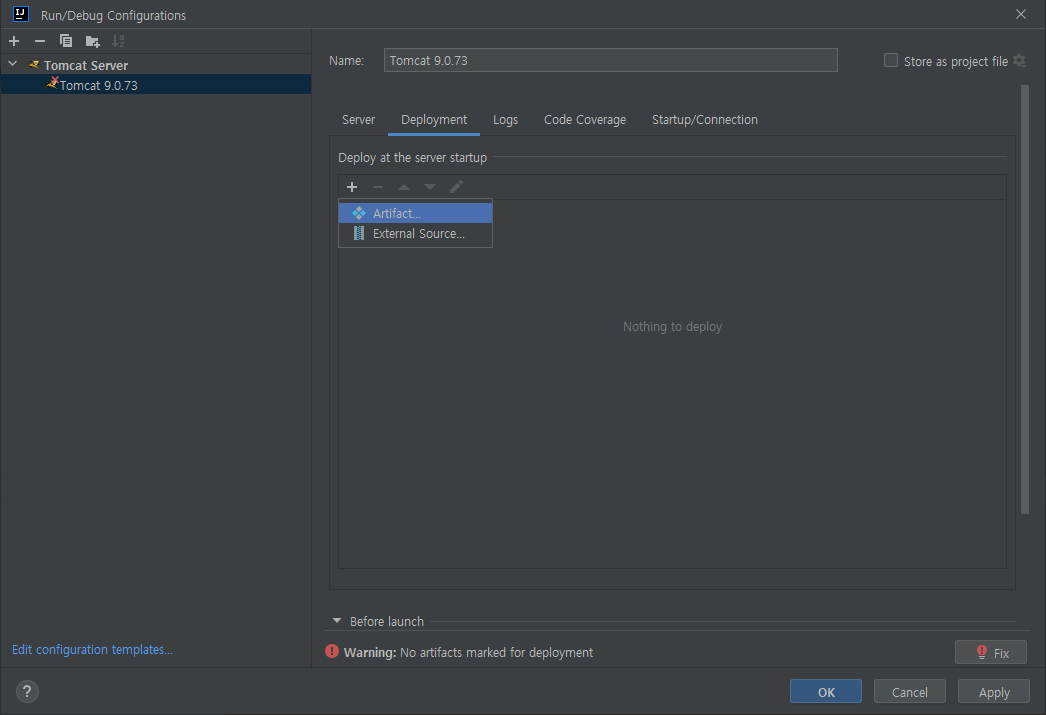Click the vertical scrollbar of settings panel
This screenshot has height=715, width=1046.
coord(1025,299)
